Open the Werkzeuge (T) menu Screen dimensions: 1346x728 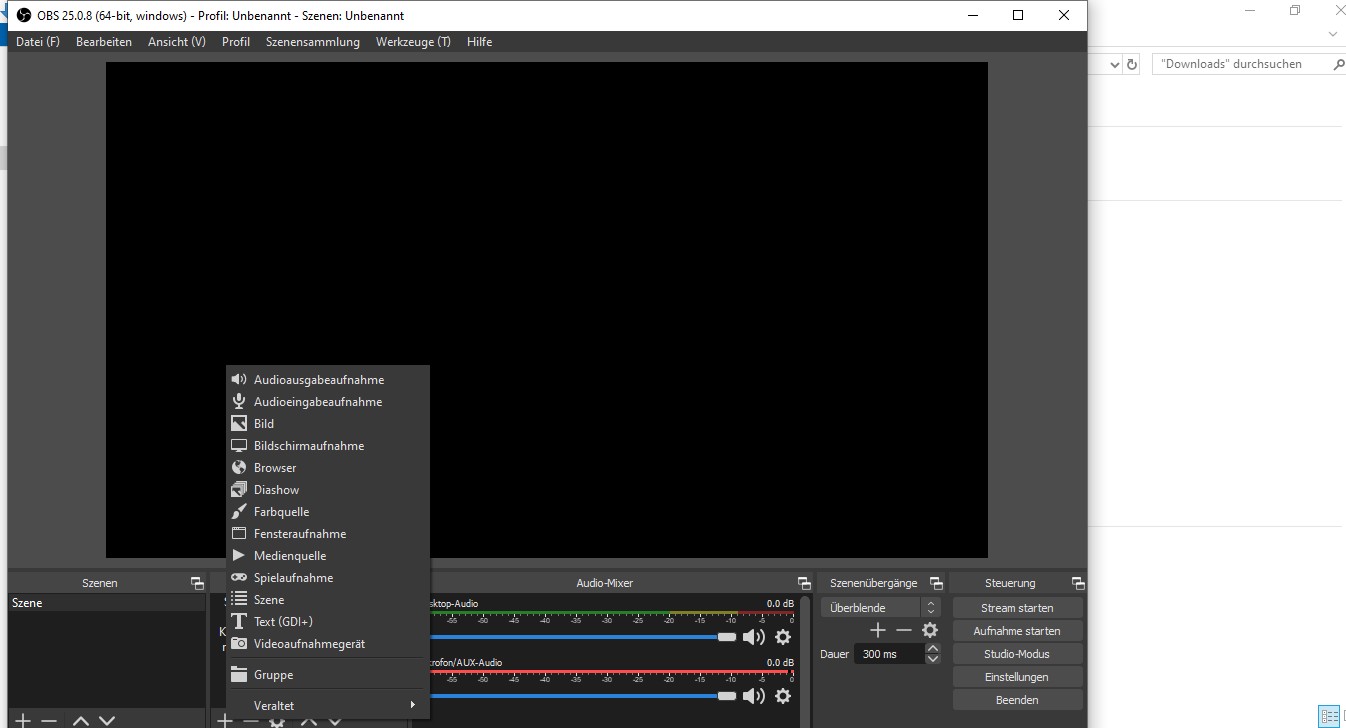point(412,42)
